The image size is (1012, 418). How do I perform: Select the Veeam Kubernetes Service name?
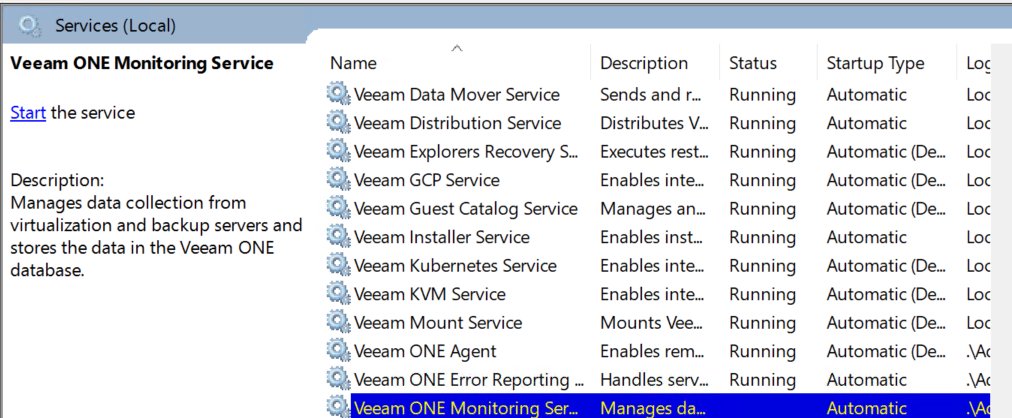click(x=455, y=266)
